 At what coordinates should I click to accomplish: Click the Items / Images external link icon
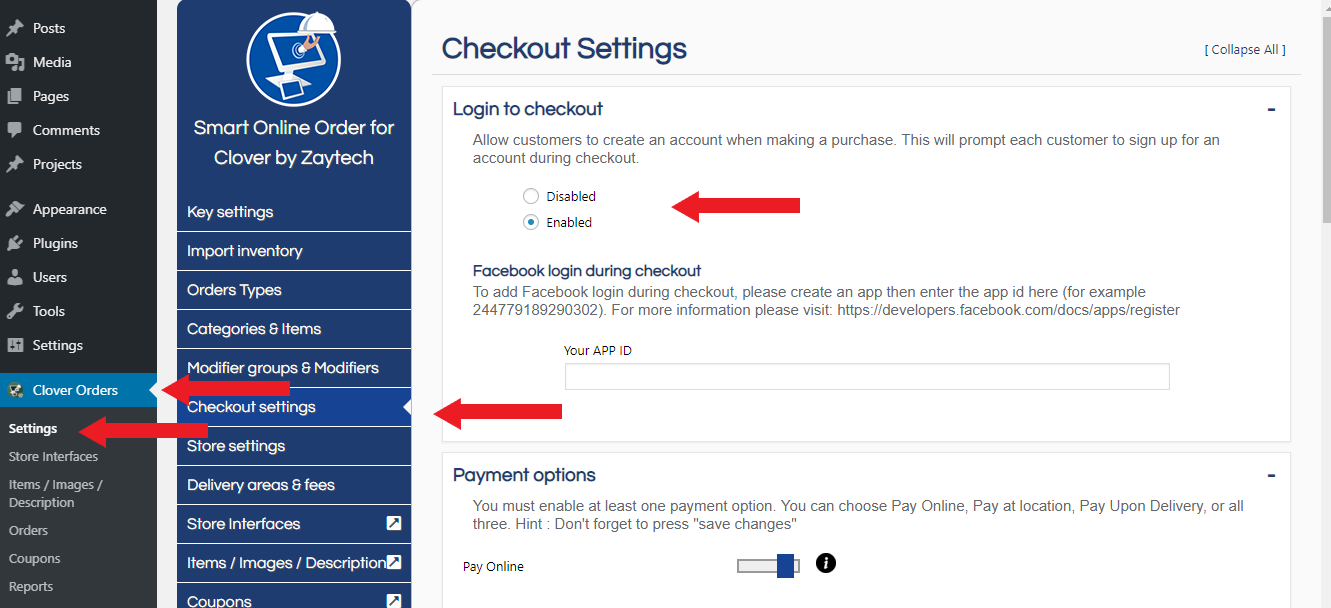394,562
